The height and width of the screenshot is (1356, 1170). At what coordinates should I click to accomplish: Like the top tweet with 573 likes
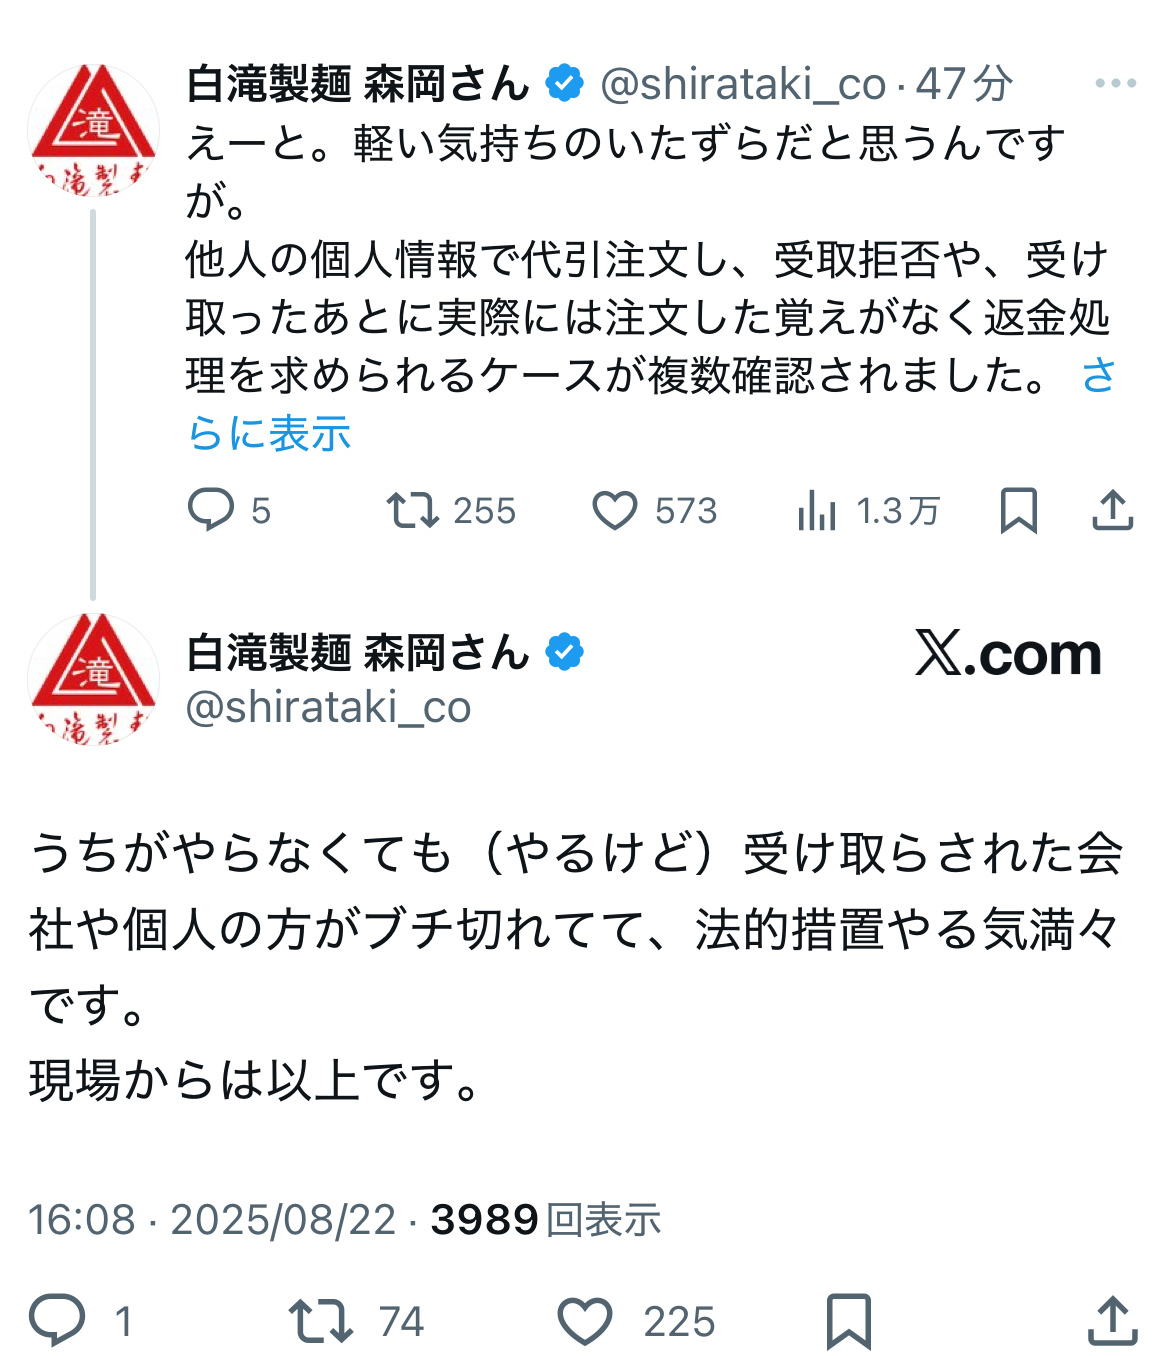615,510
